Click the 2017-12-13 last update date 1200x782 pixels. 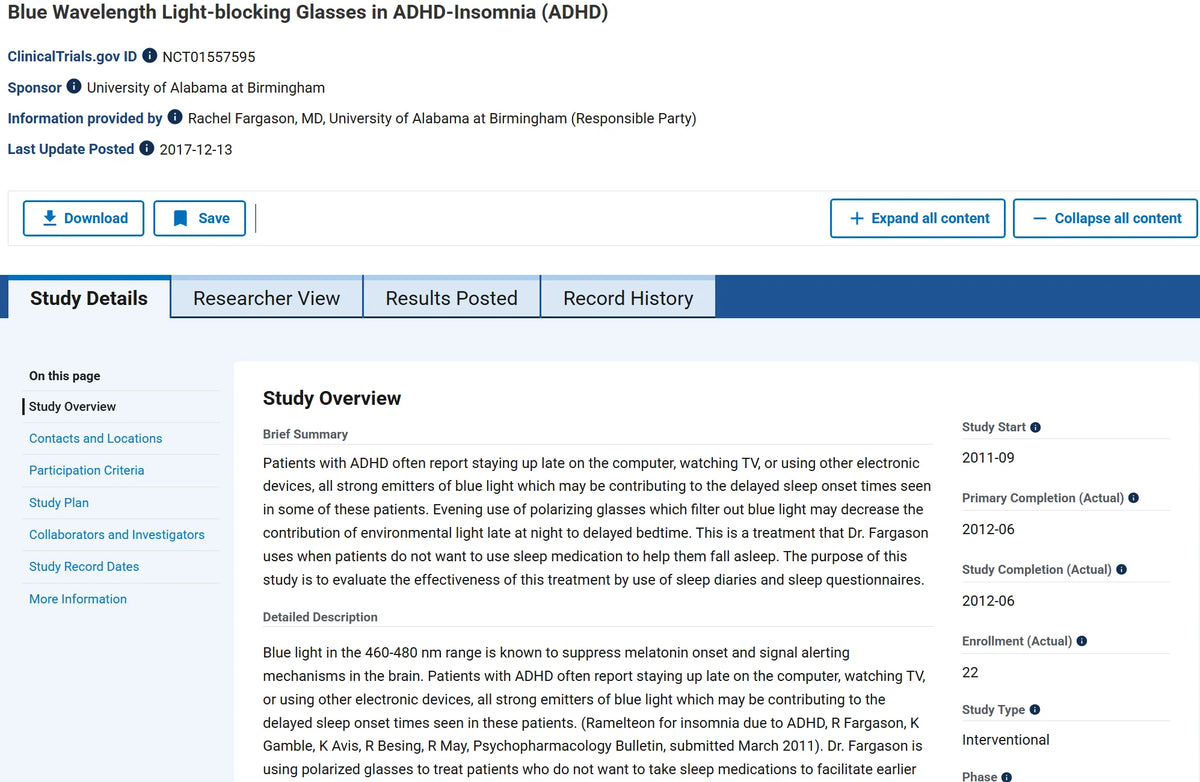(196, 149)
